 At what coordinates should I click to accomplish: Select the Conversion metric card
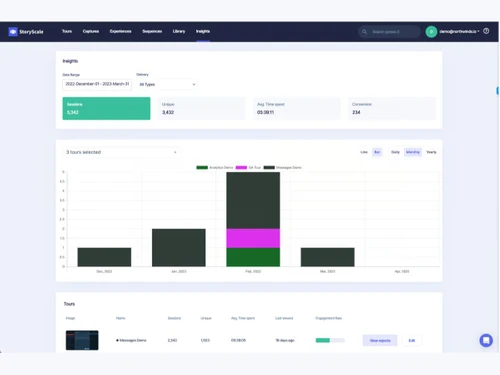(x=392, y=108)
